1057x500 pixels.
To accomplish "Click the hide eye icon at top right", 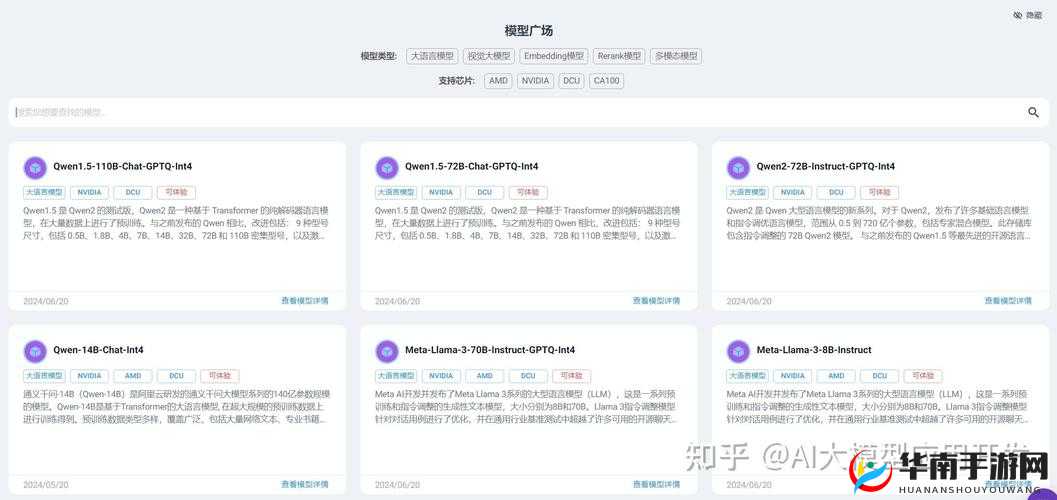I will [1018, 15].
